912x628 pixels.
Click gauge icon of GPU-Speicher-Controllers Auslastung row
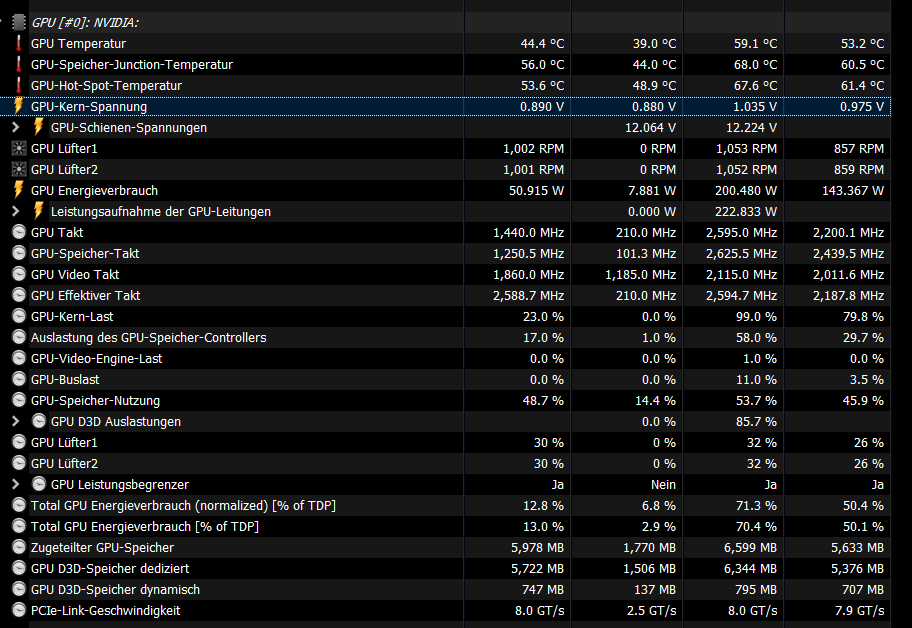tap(19, 337)
